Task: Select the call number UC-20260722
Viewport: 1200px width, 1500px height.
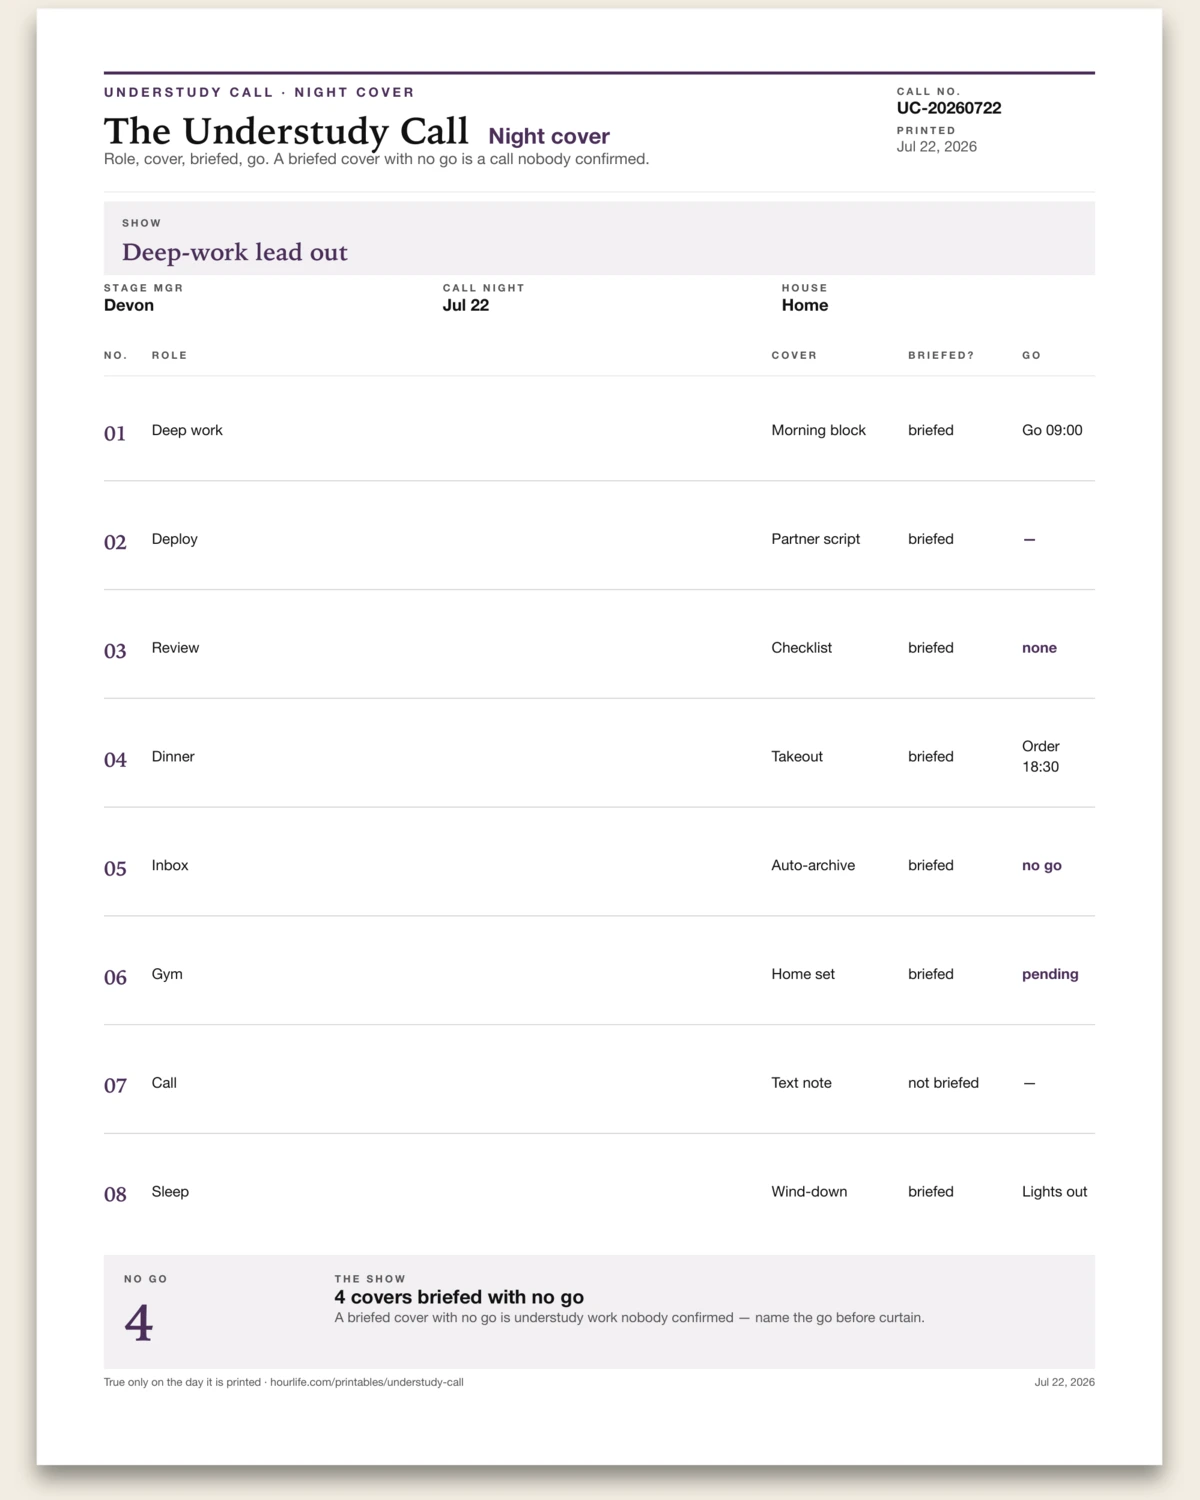Action: click(949, 108)
